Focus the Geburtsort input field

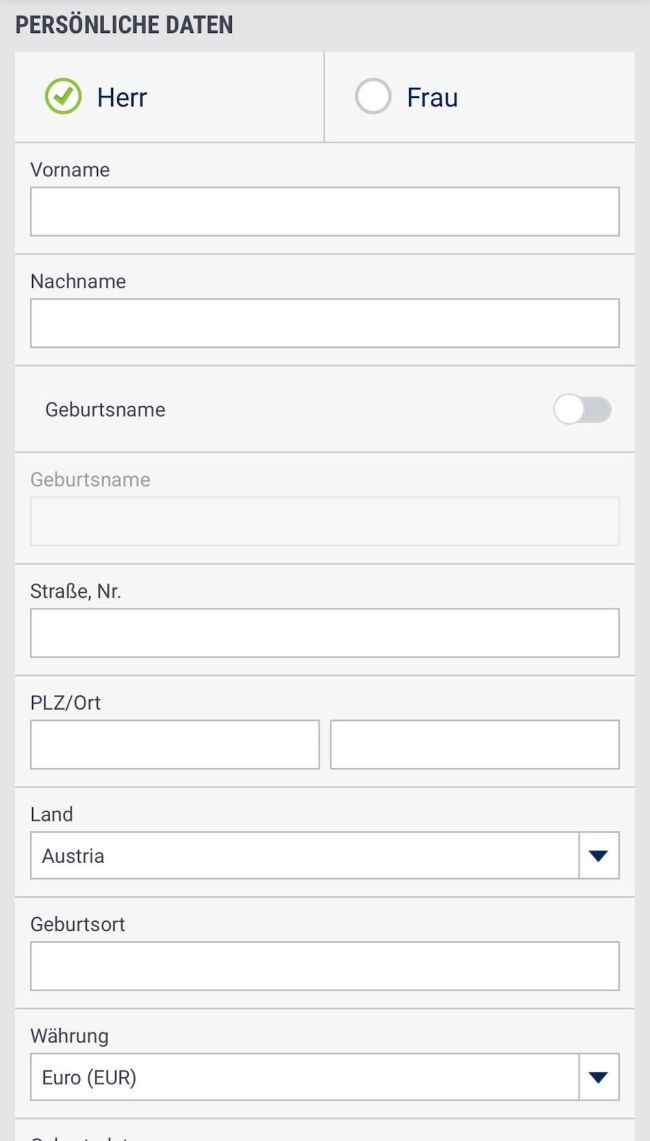click(325, 966)
